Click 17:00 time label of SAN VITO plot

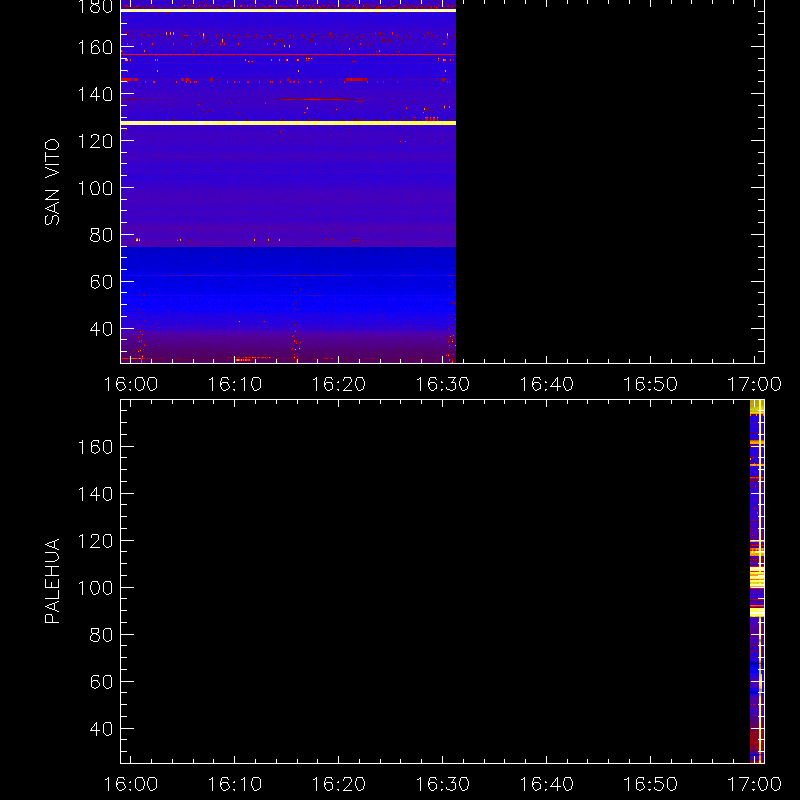coord(754,384)
